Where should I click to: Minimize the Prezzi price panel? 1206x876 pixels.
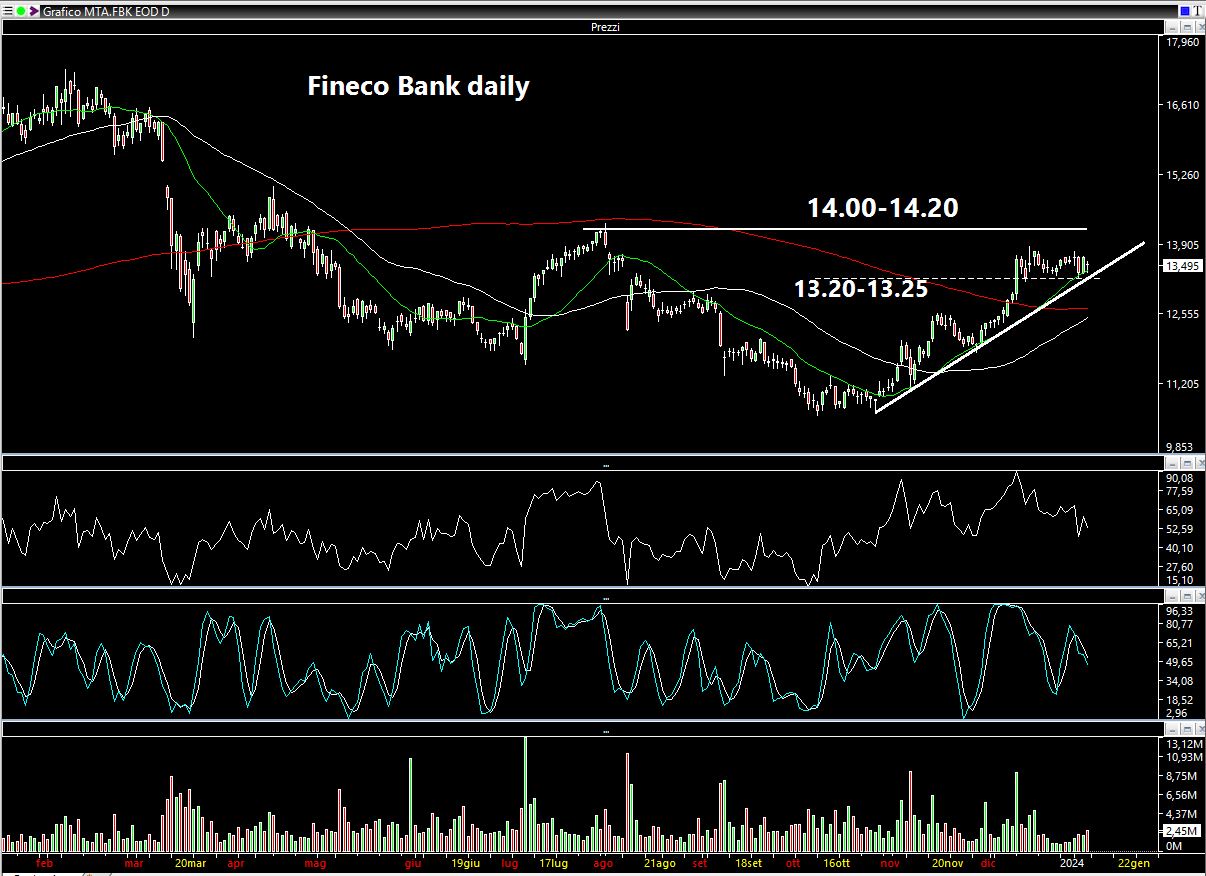pyautogui.click(x=1171, y=27)
